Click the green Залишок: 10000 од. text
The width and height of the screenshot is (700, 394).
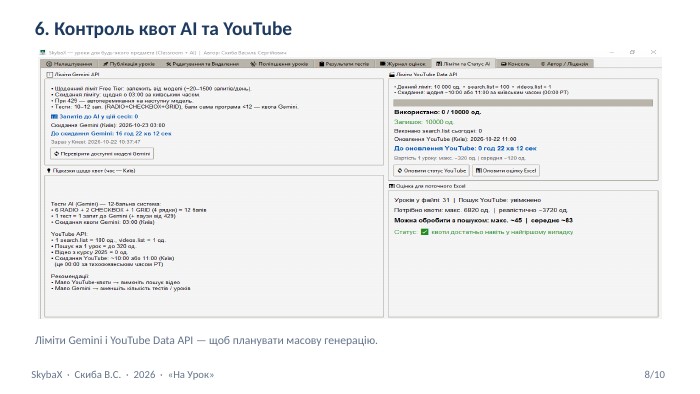[x=423, y=122]
